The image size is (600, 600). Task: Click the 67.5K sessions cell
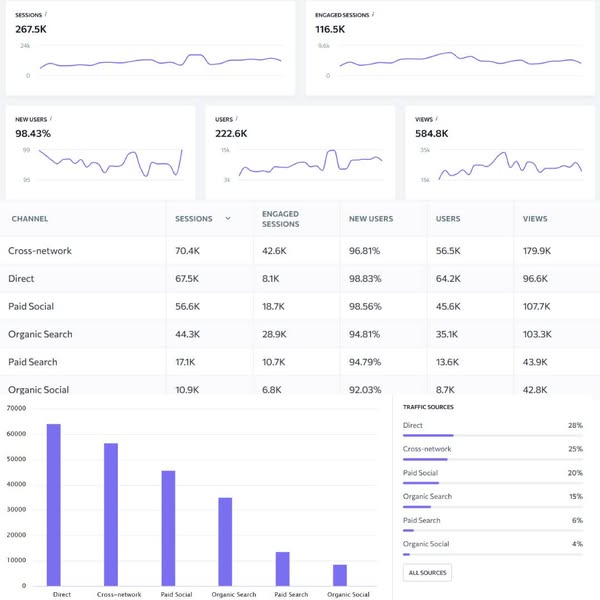[x=187, y=279]
